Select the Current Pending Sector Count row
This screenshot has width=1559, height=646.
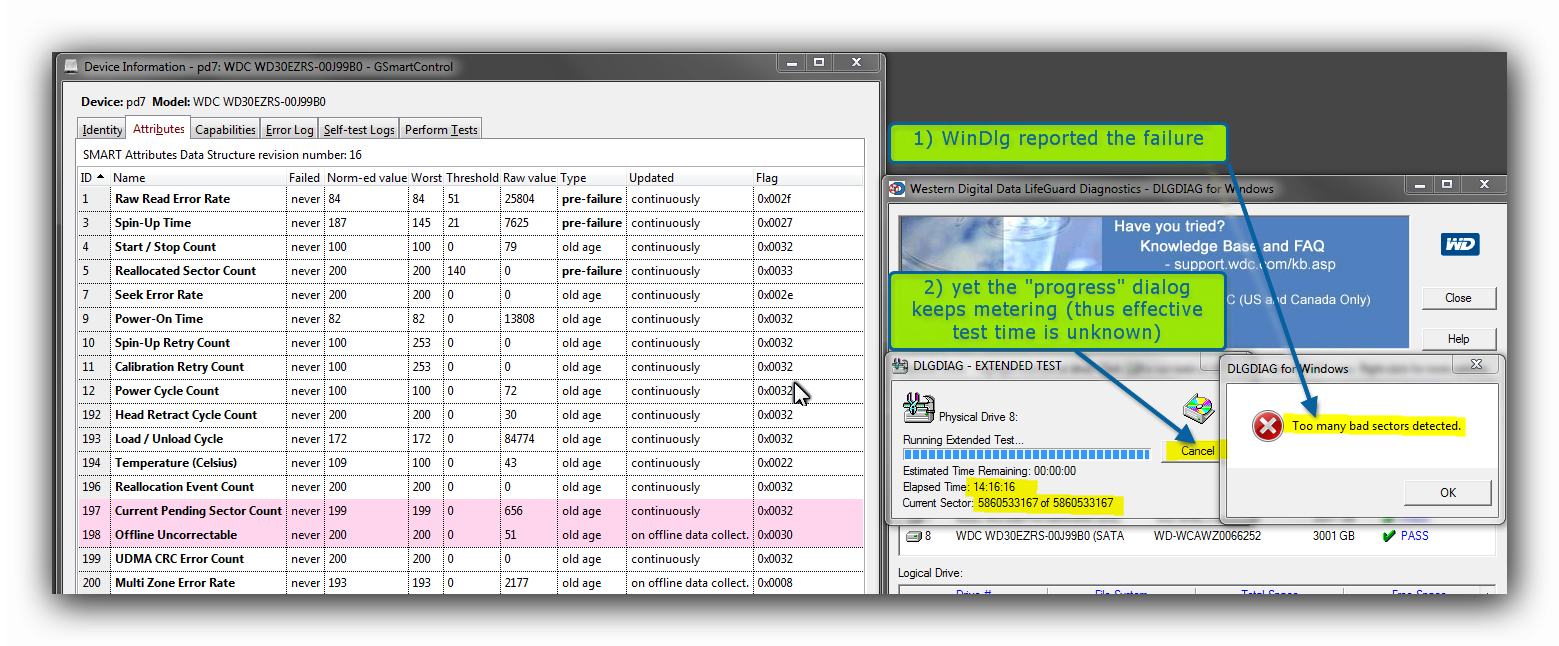tap(470, 511)
